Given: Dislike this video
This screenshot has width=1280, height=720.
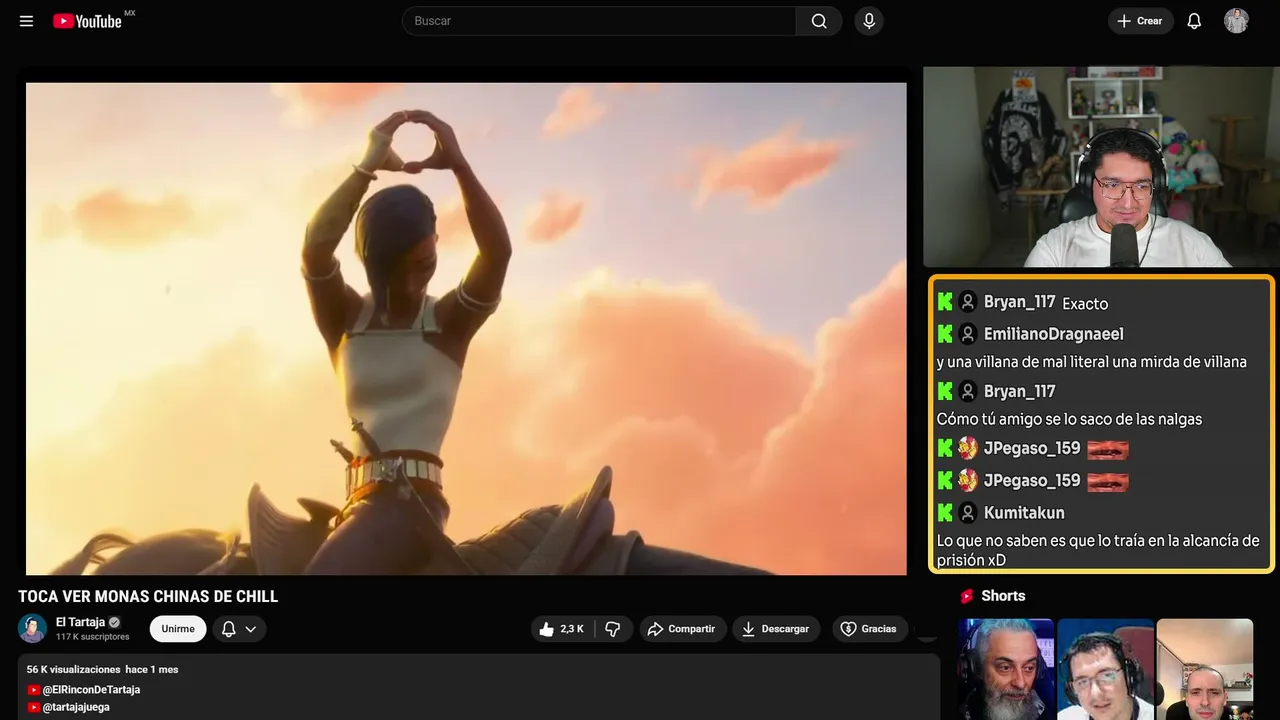Looking at the screenshot, I should [613, 629].
